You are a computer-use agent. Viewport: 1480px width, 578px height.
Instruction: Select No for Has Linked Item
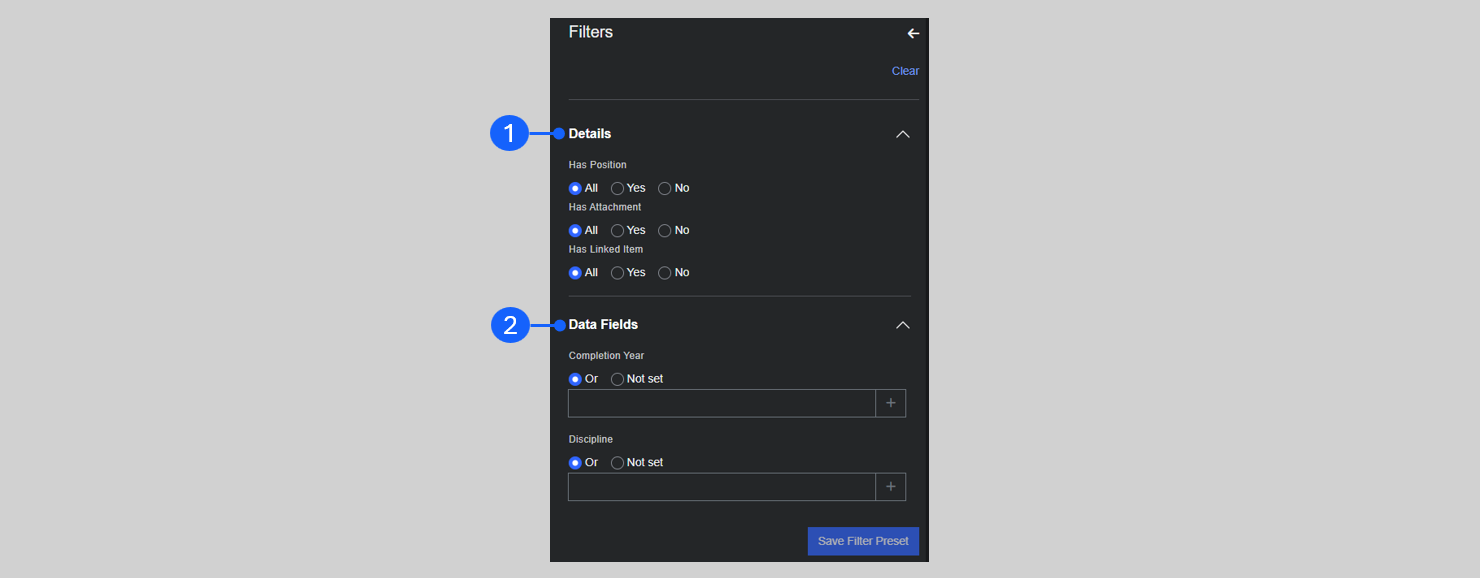click(x=665, y=272)
